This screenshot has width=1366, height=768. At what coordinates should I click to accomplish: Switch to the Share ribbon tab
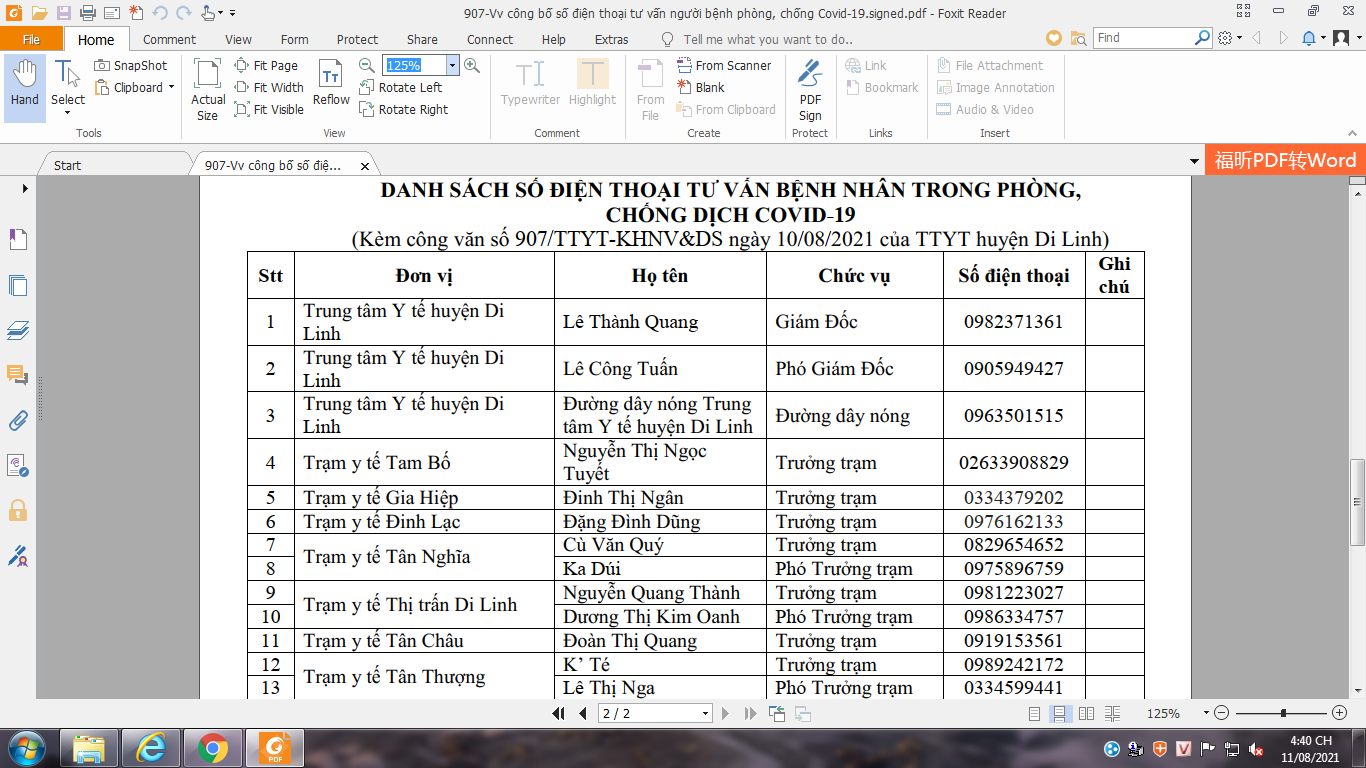422,39
